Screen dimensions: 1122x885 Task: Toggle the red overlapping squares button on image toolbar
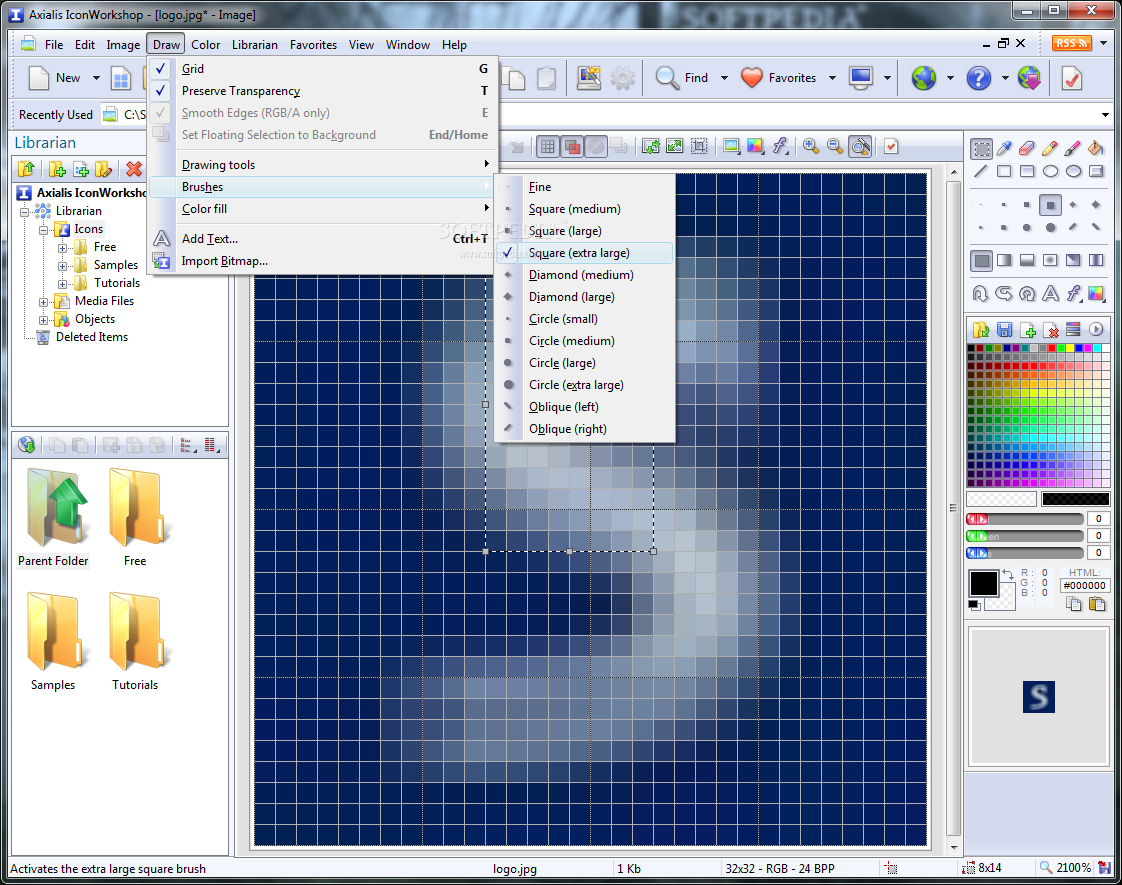(x=572, y=147)
